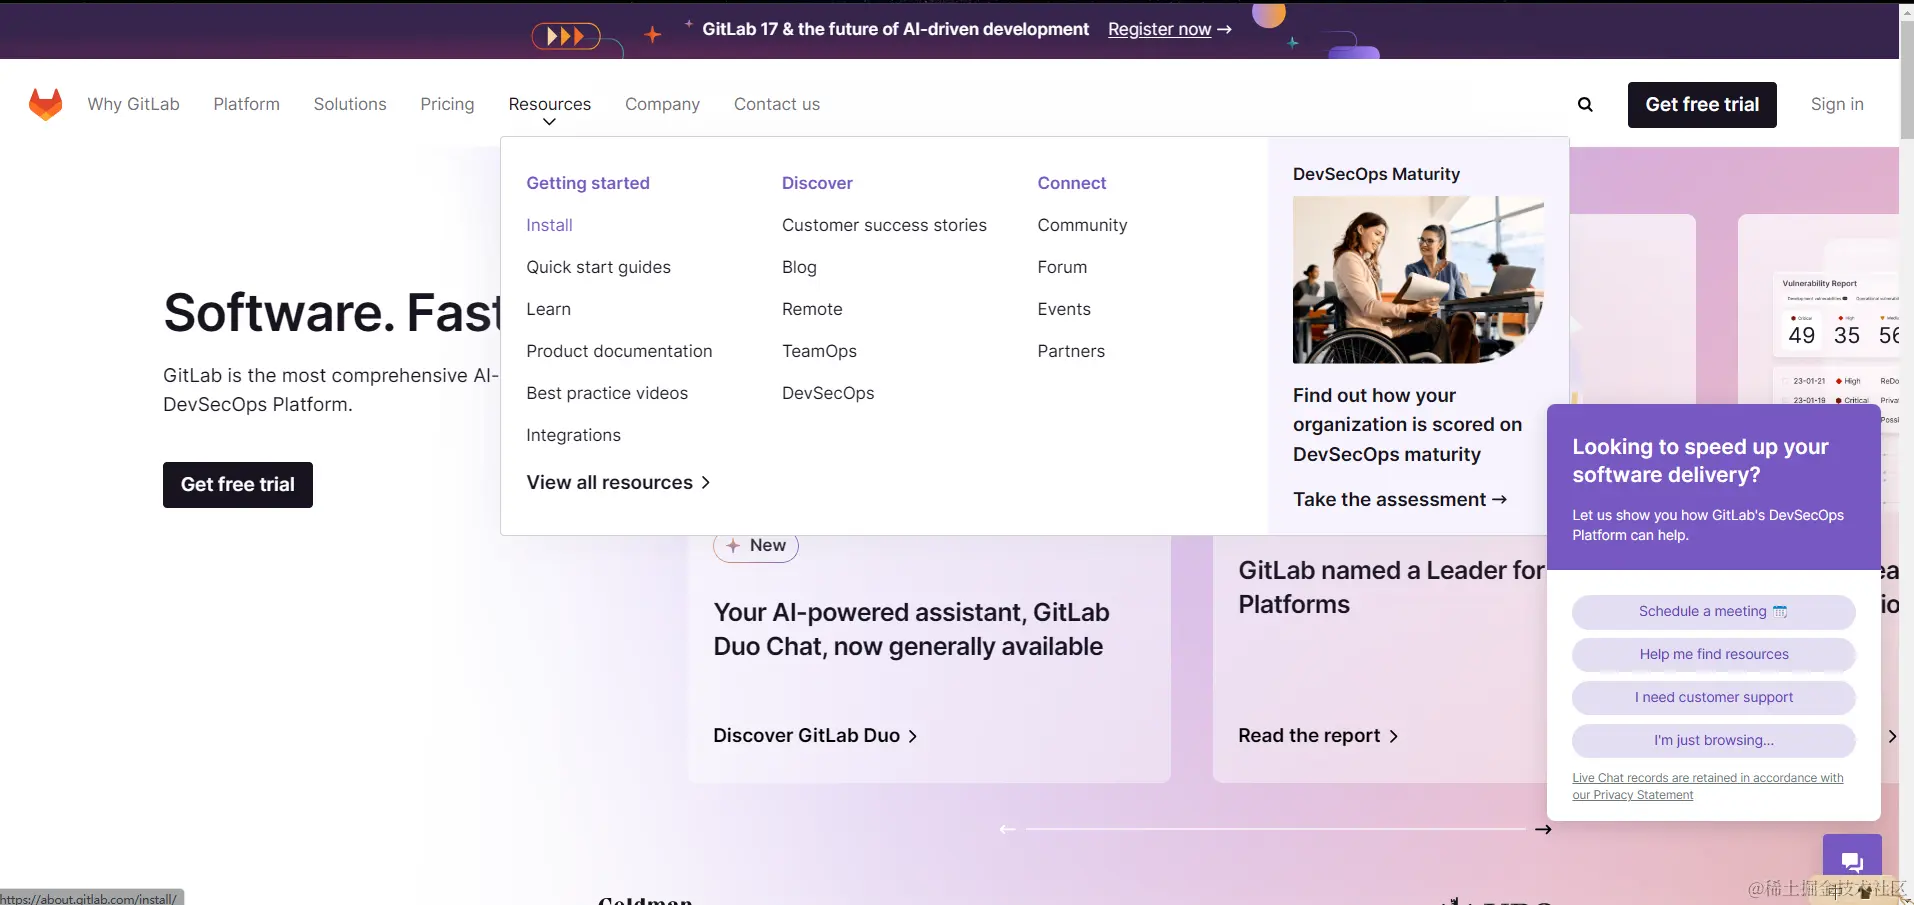Click the calendar icon in Schedule a meeting
The image size is (1914, 905).
tap(1780, 611)
